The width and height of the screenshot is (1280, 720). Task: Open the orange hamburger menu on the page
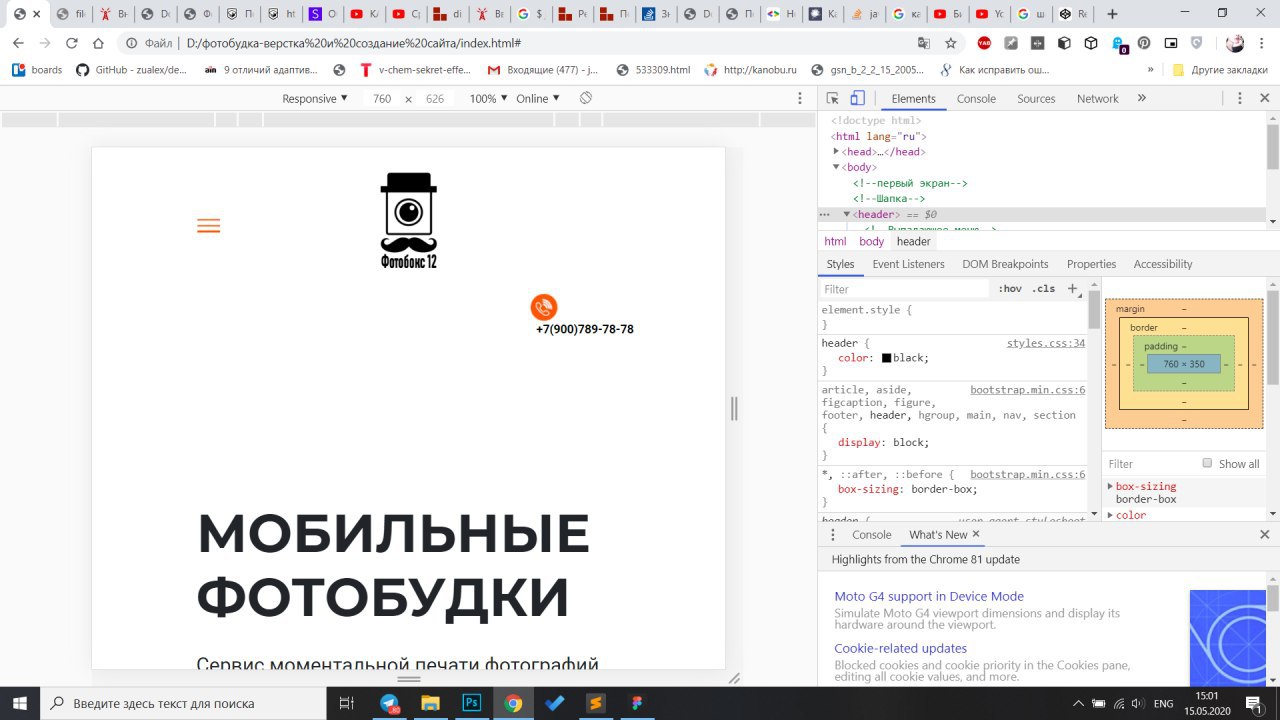(208, 226)
